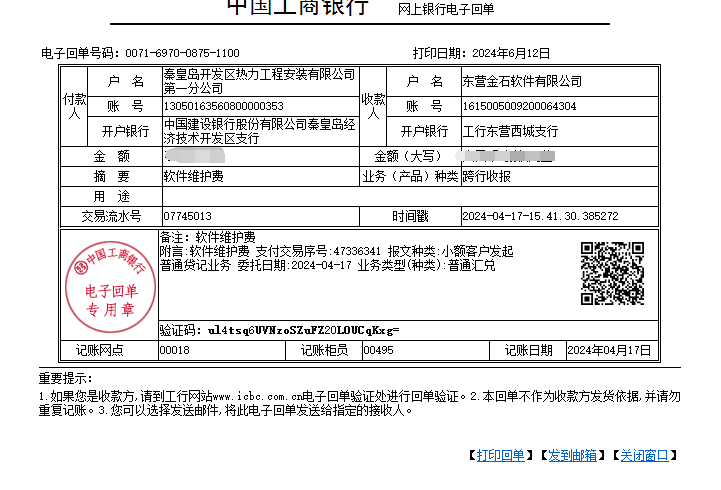Select timestamp 2024-04-17-15.41.30.385272

coord(540,216)
